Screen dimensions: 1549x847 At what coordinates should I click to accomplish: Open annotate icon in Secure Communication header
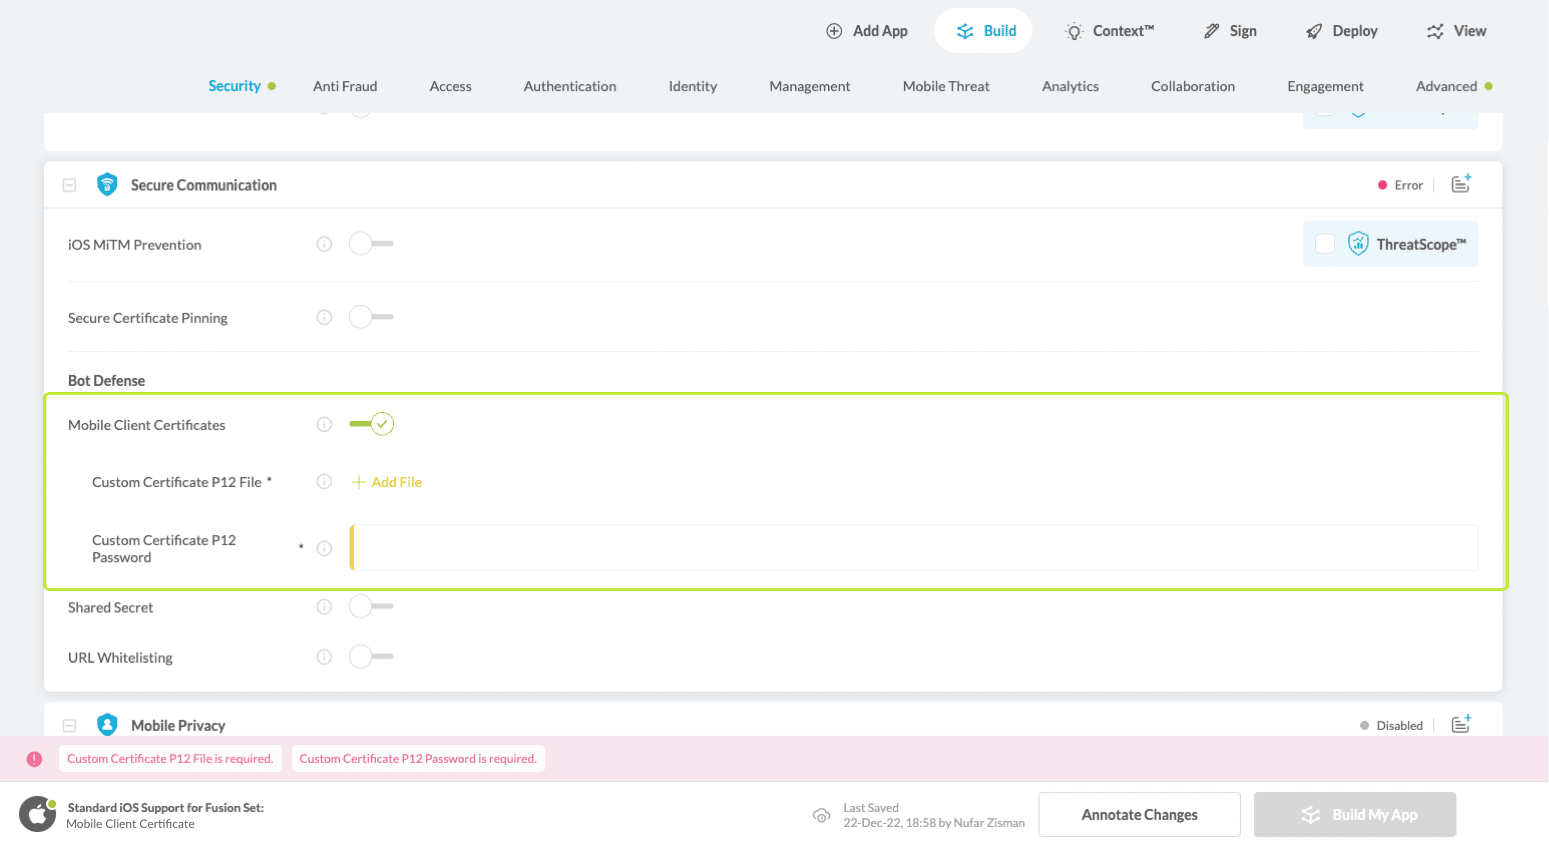pyautogui.click(x=1461, y=184)
